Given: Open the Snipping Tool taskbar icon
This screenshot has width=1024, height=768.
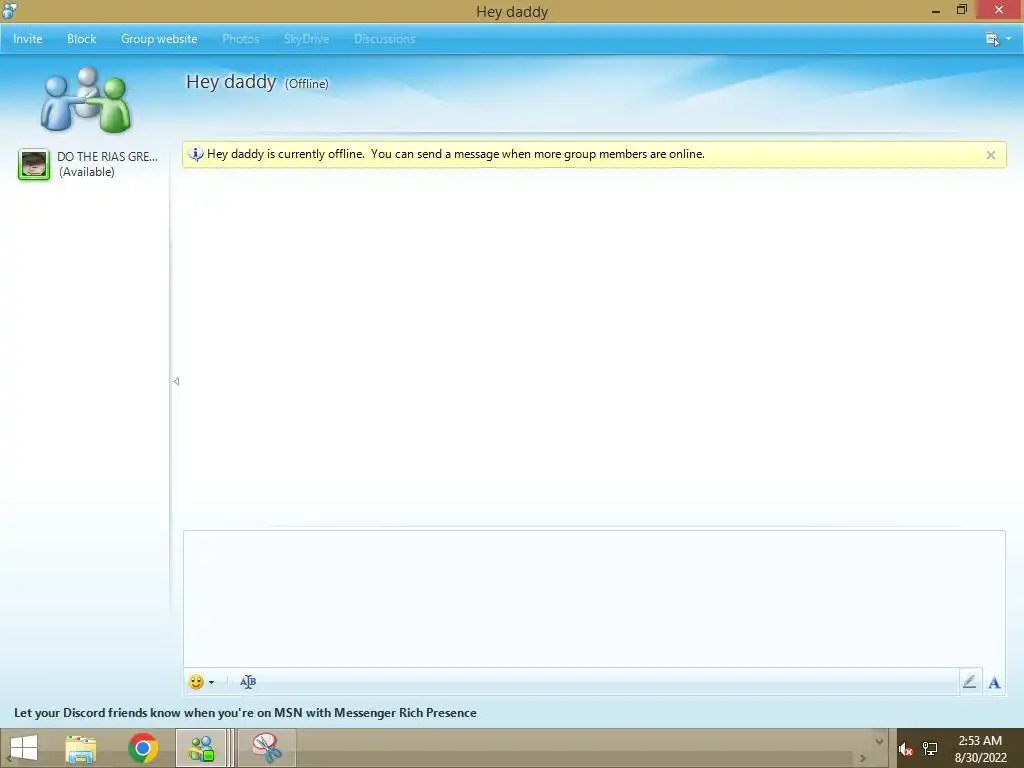Looking at the screenshot, I should (266, 748).
